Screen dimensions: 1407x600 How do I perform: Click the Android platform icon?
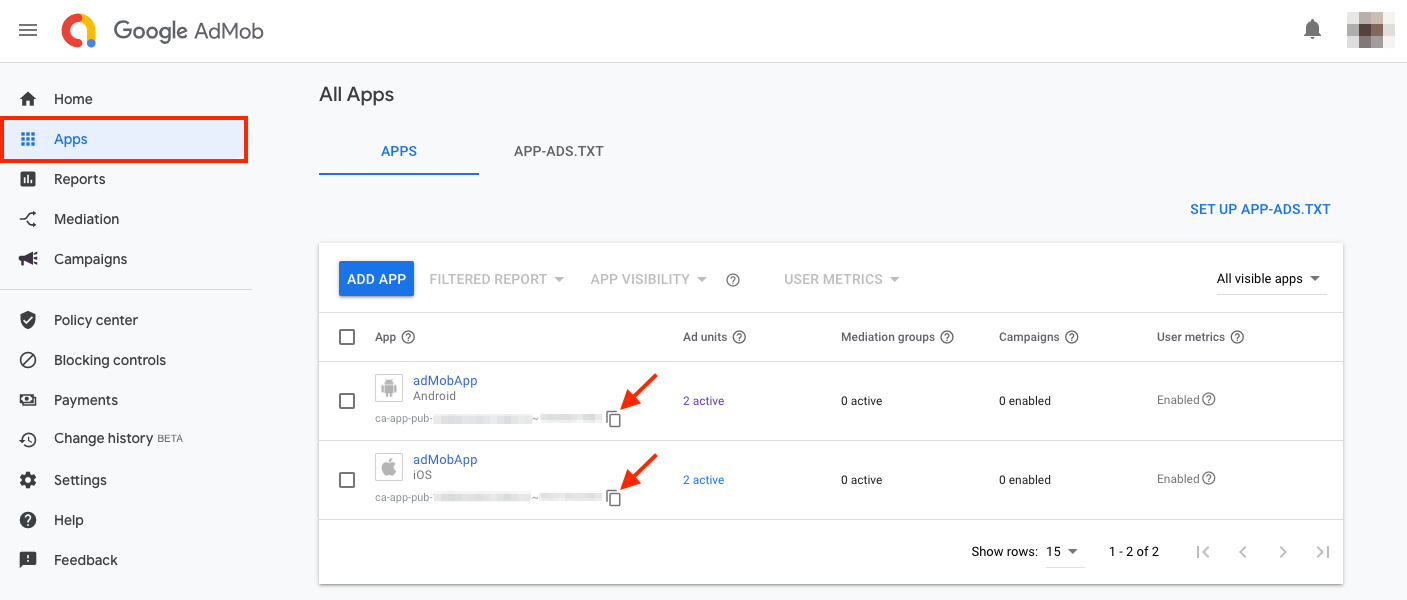coord(389,388)
